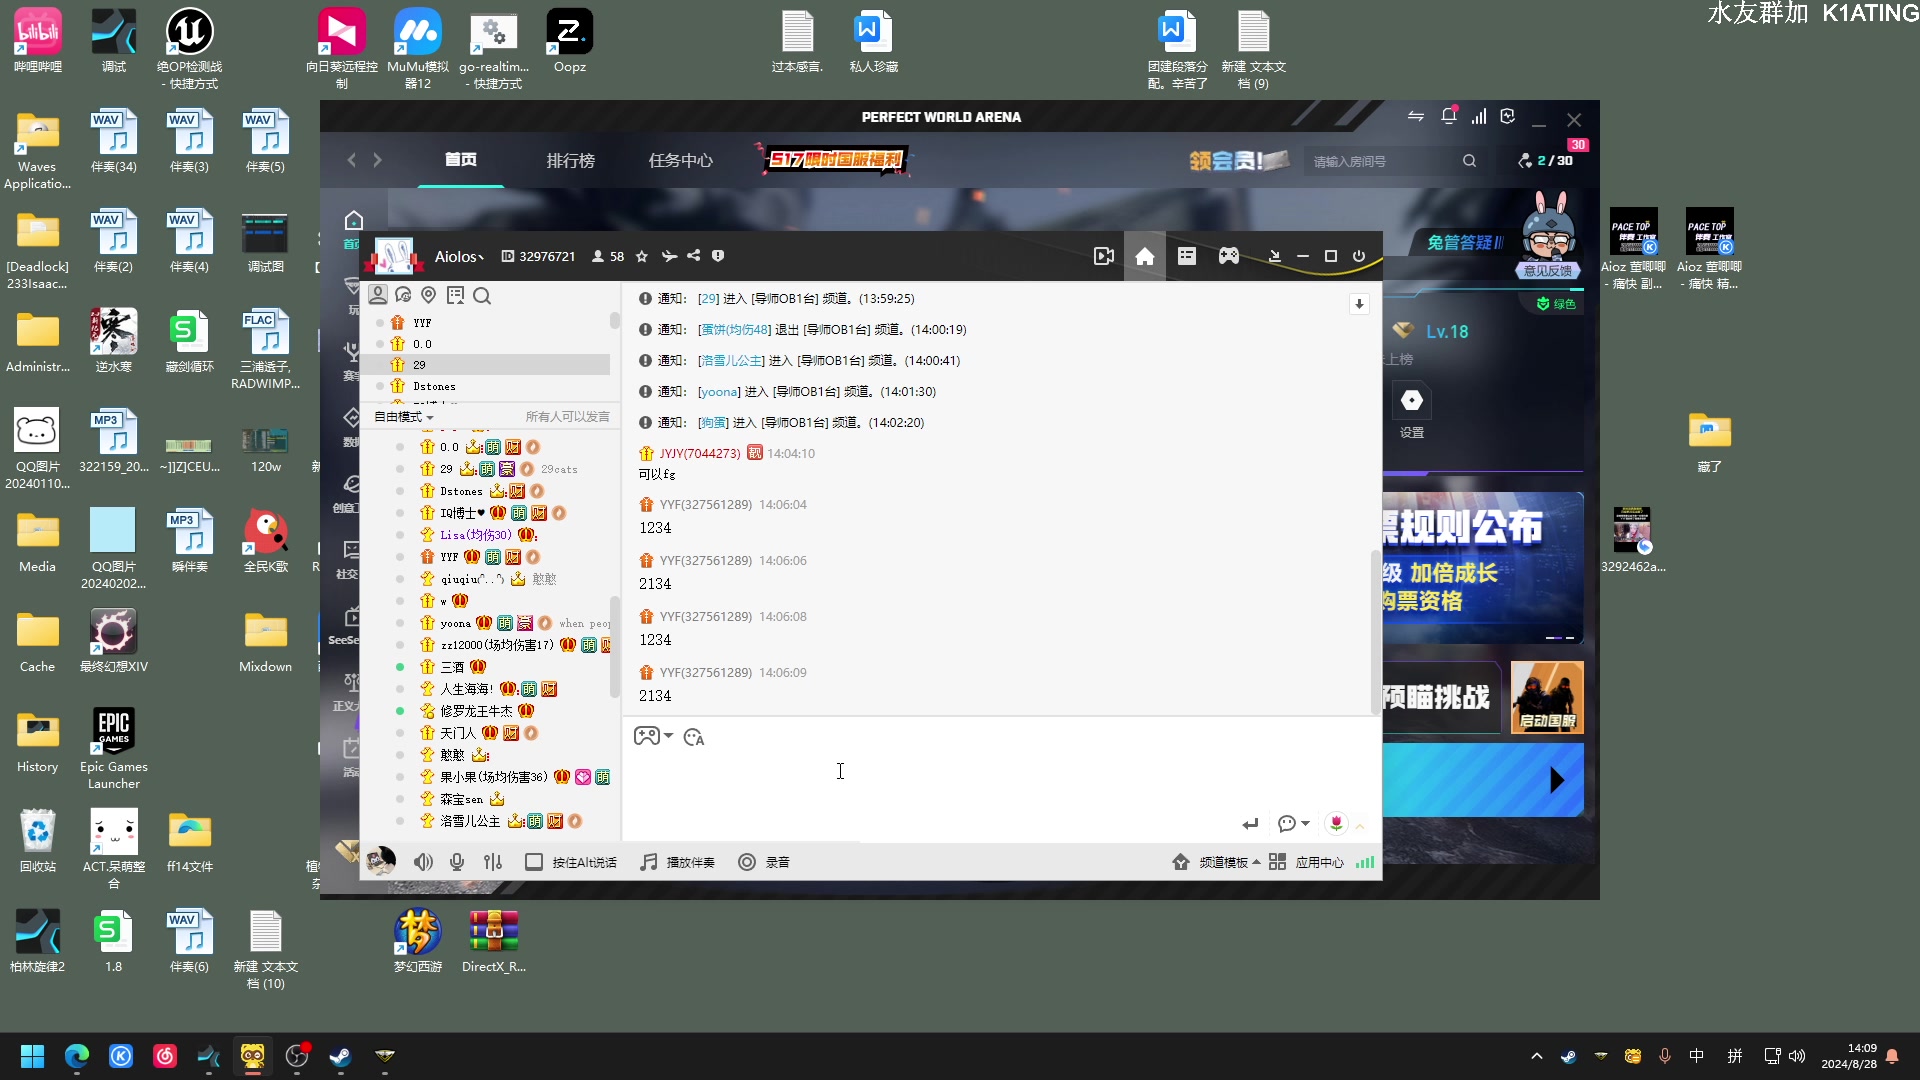Viewport: 1920px width, 1080px height.
Task: Select the star/favorite icon on channel
Action: coord(644,256)
